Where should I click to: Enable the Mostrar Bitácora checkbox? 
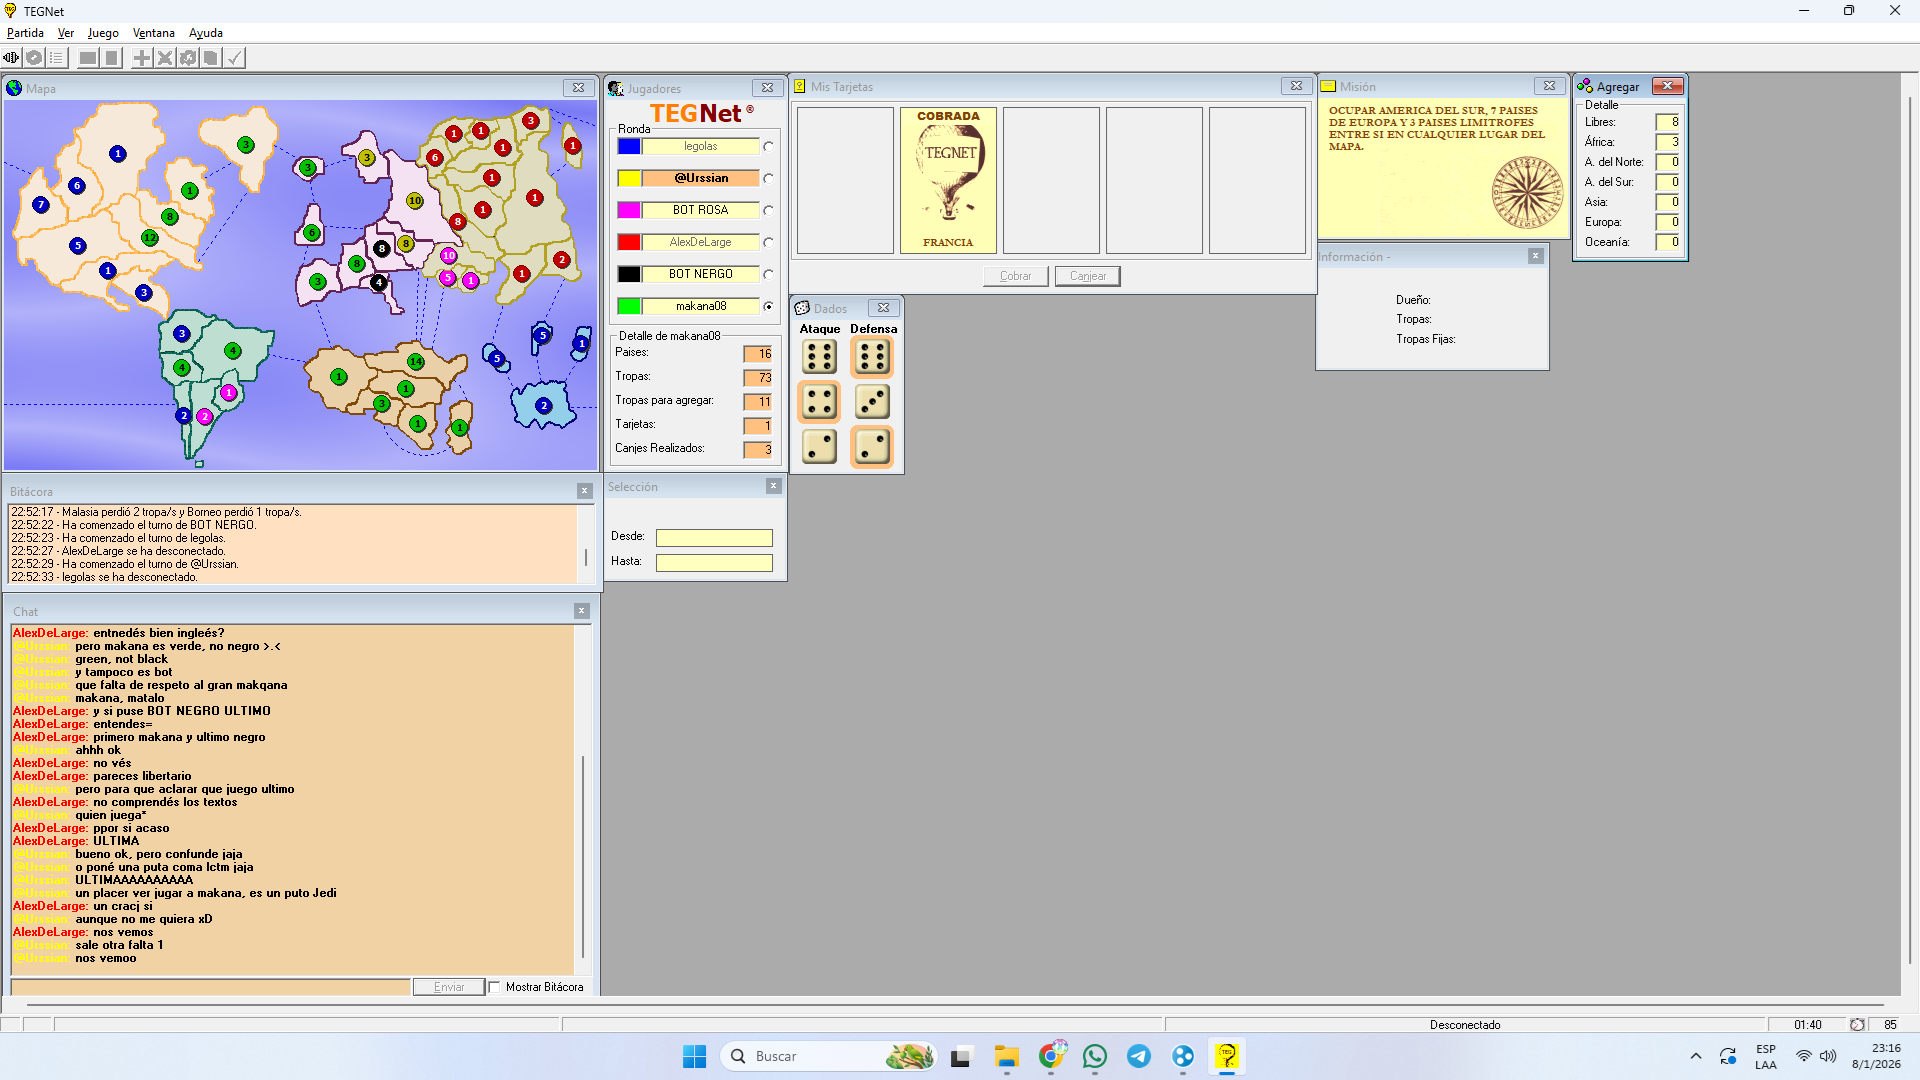point(494,987)
